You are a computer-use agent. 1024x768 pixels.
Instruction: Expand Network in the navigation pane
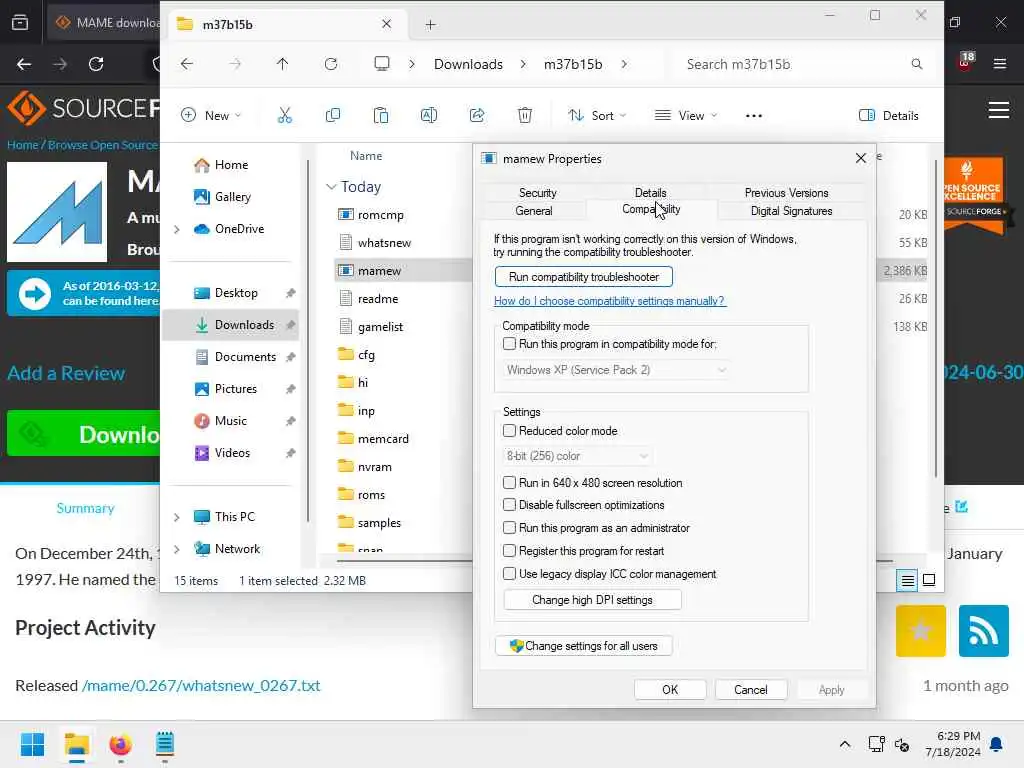point(176,549)
